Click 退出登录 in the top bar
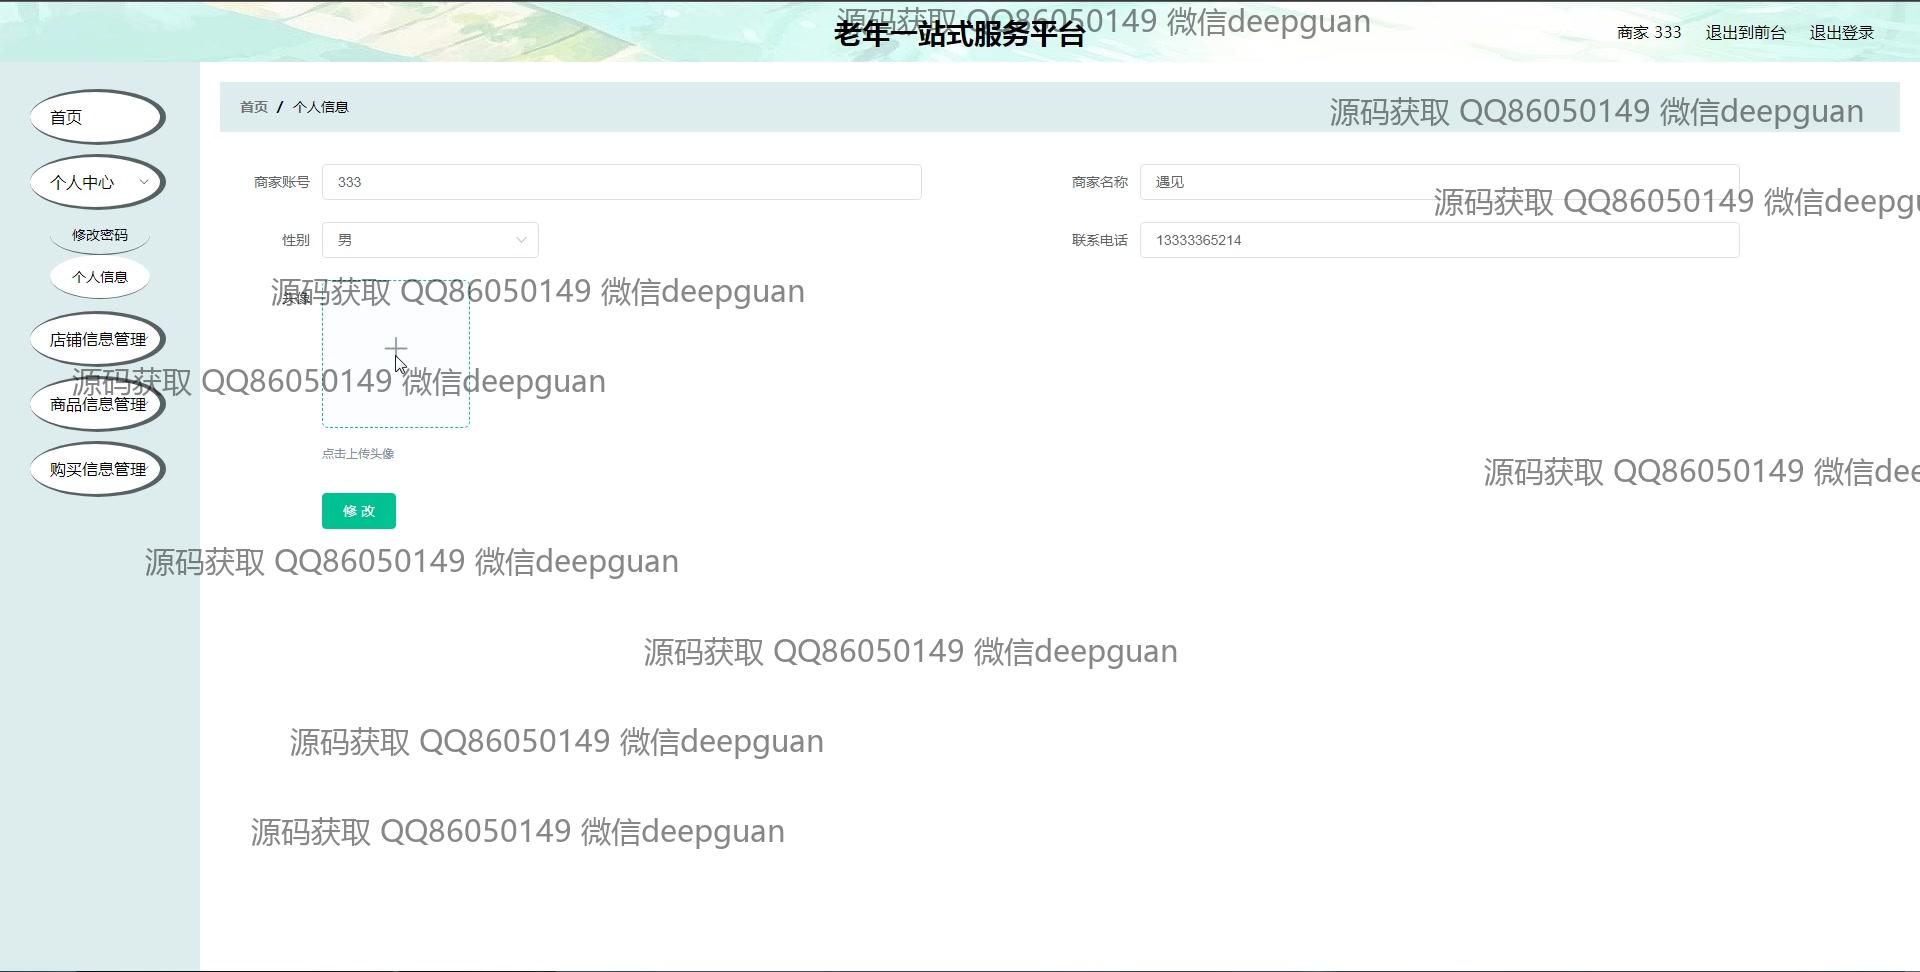Viewport: 1920px width, 972px height. 1841,33
